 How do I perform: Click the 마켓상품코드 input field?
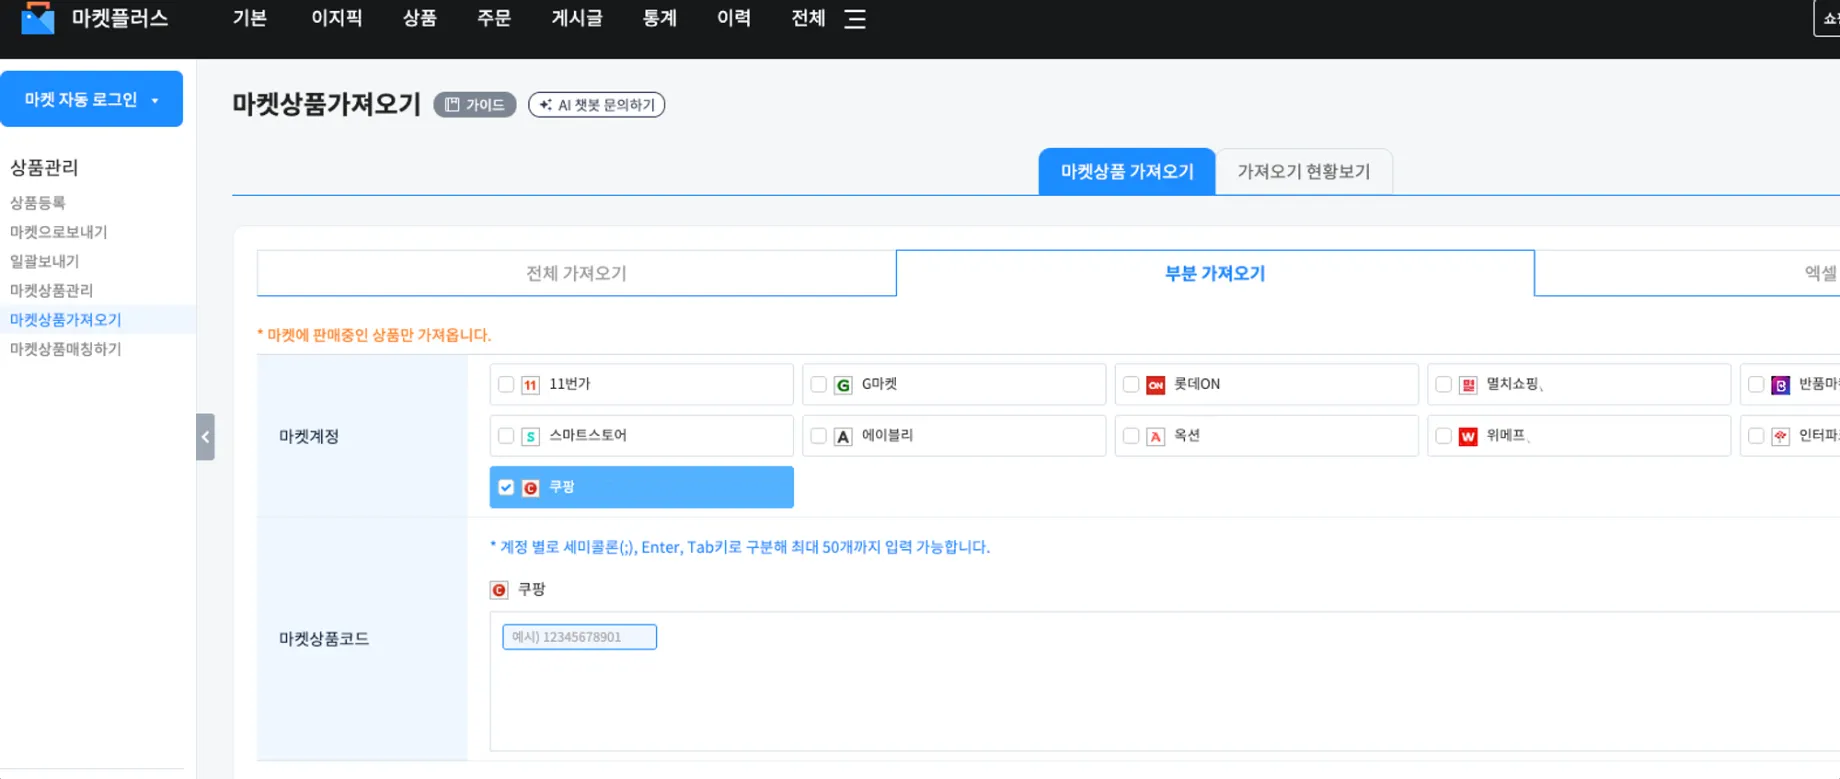coord(579,637)
